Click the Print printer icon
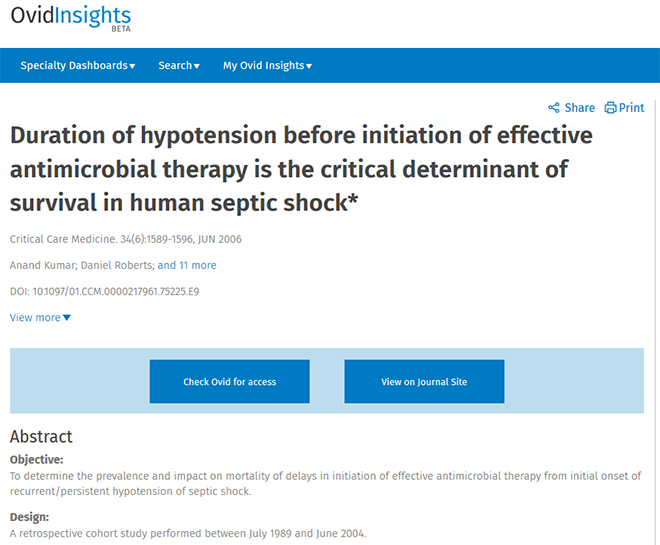The image size is (660, 545). coord(610,108)
